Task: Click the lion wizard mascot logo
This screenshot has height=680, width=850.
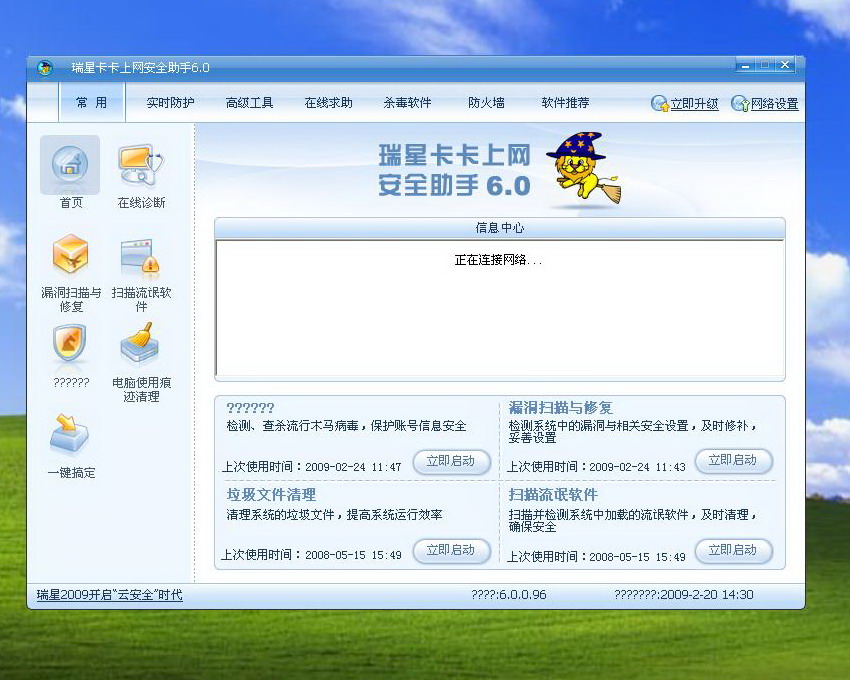Action: [x=584, y=168]
